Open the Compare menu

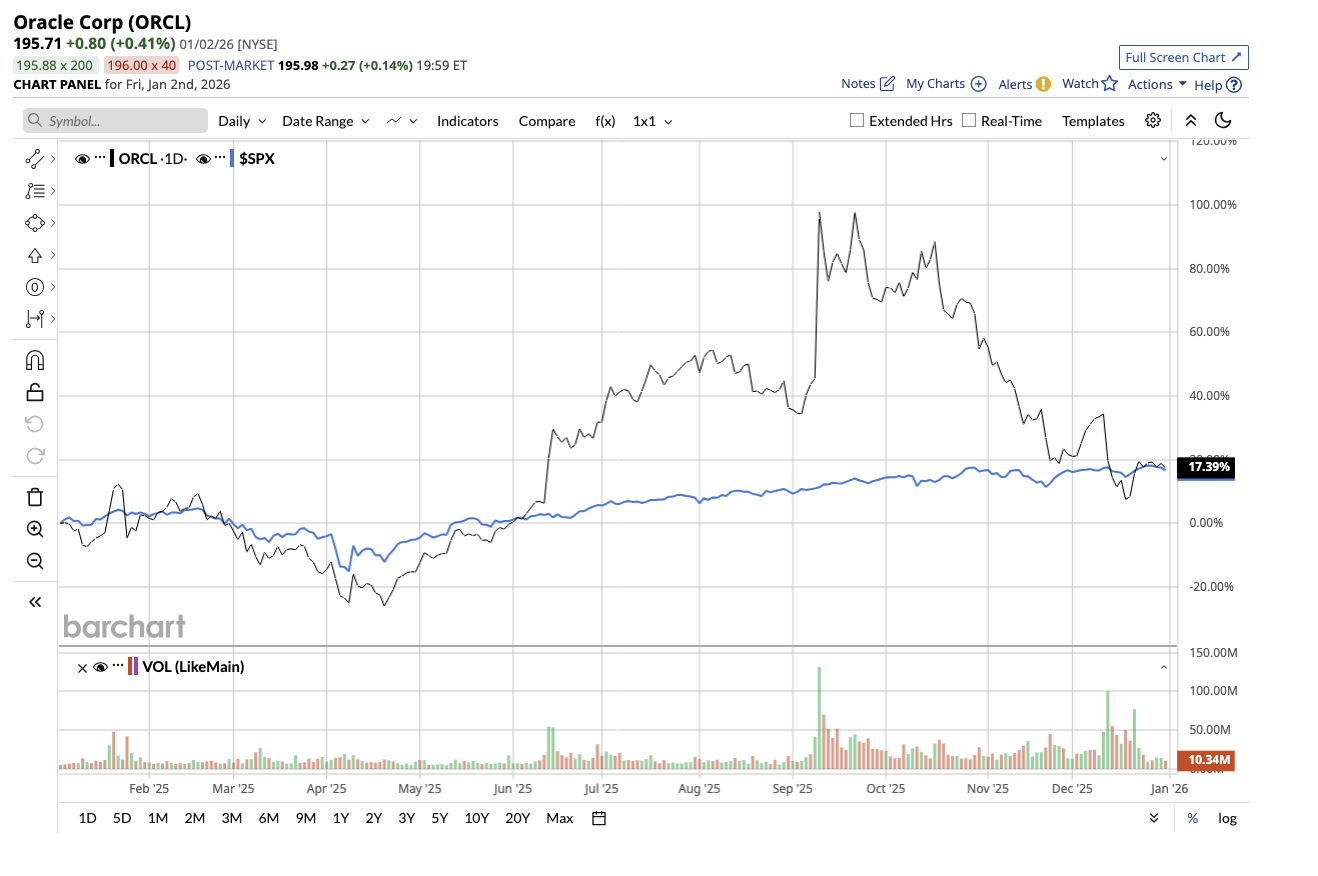tap(547, 121)
